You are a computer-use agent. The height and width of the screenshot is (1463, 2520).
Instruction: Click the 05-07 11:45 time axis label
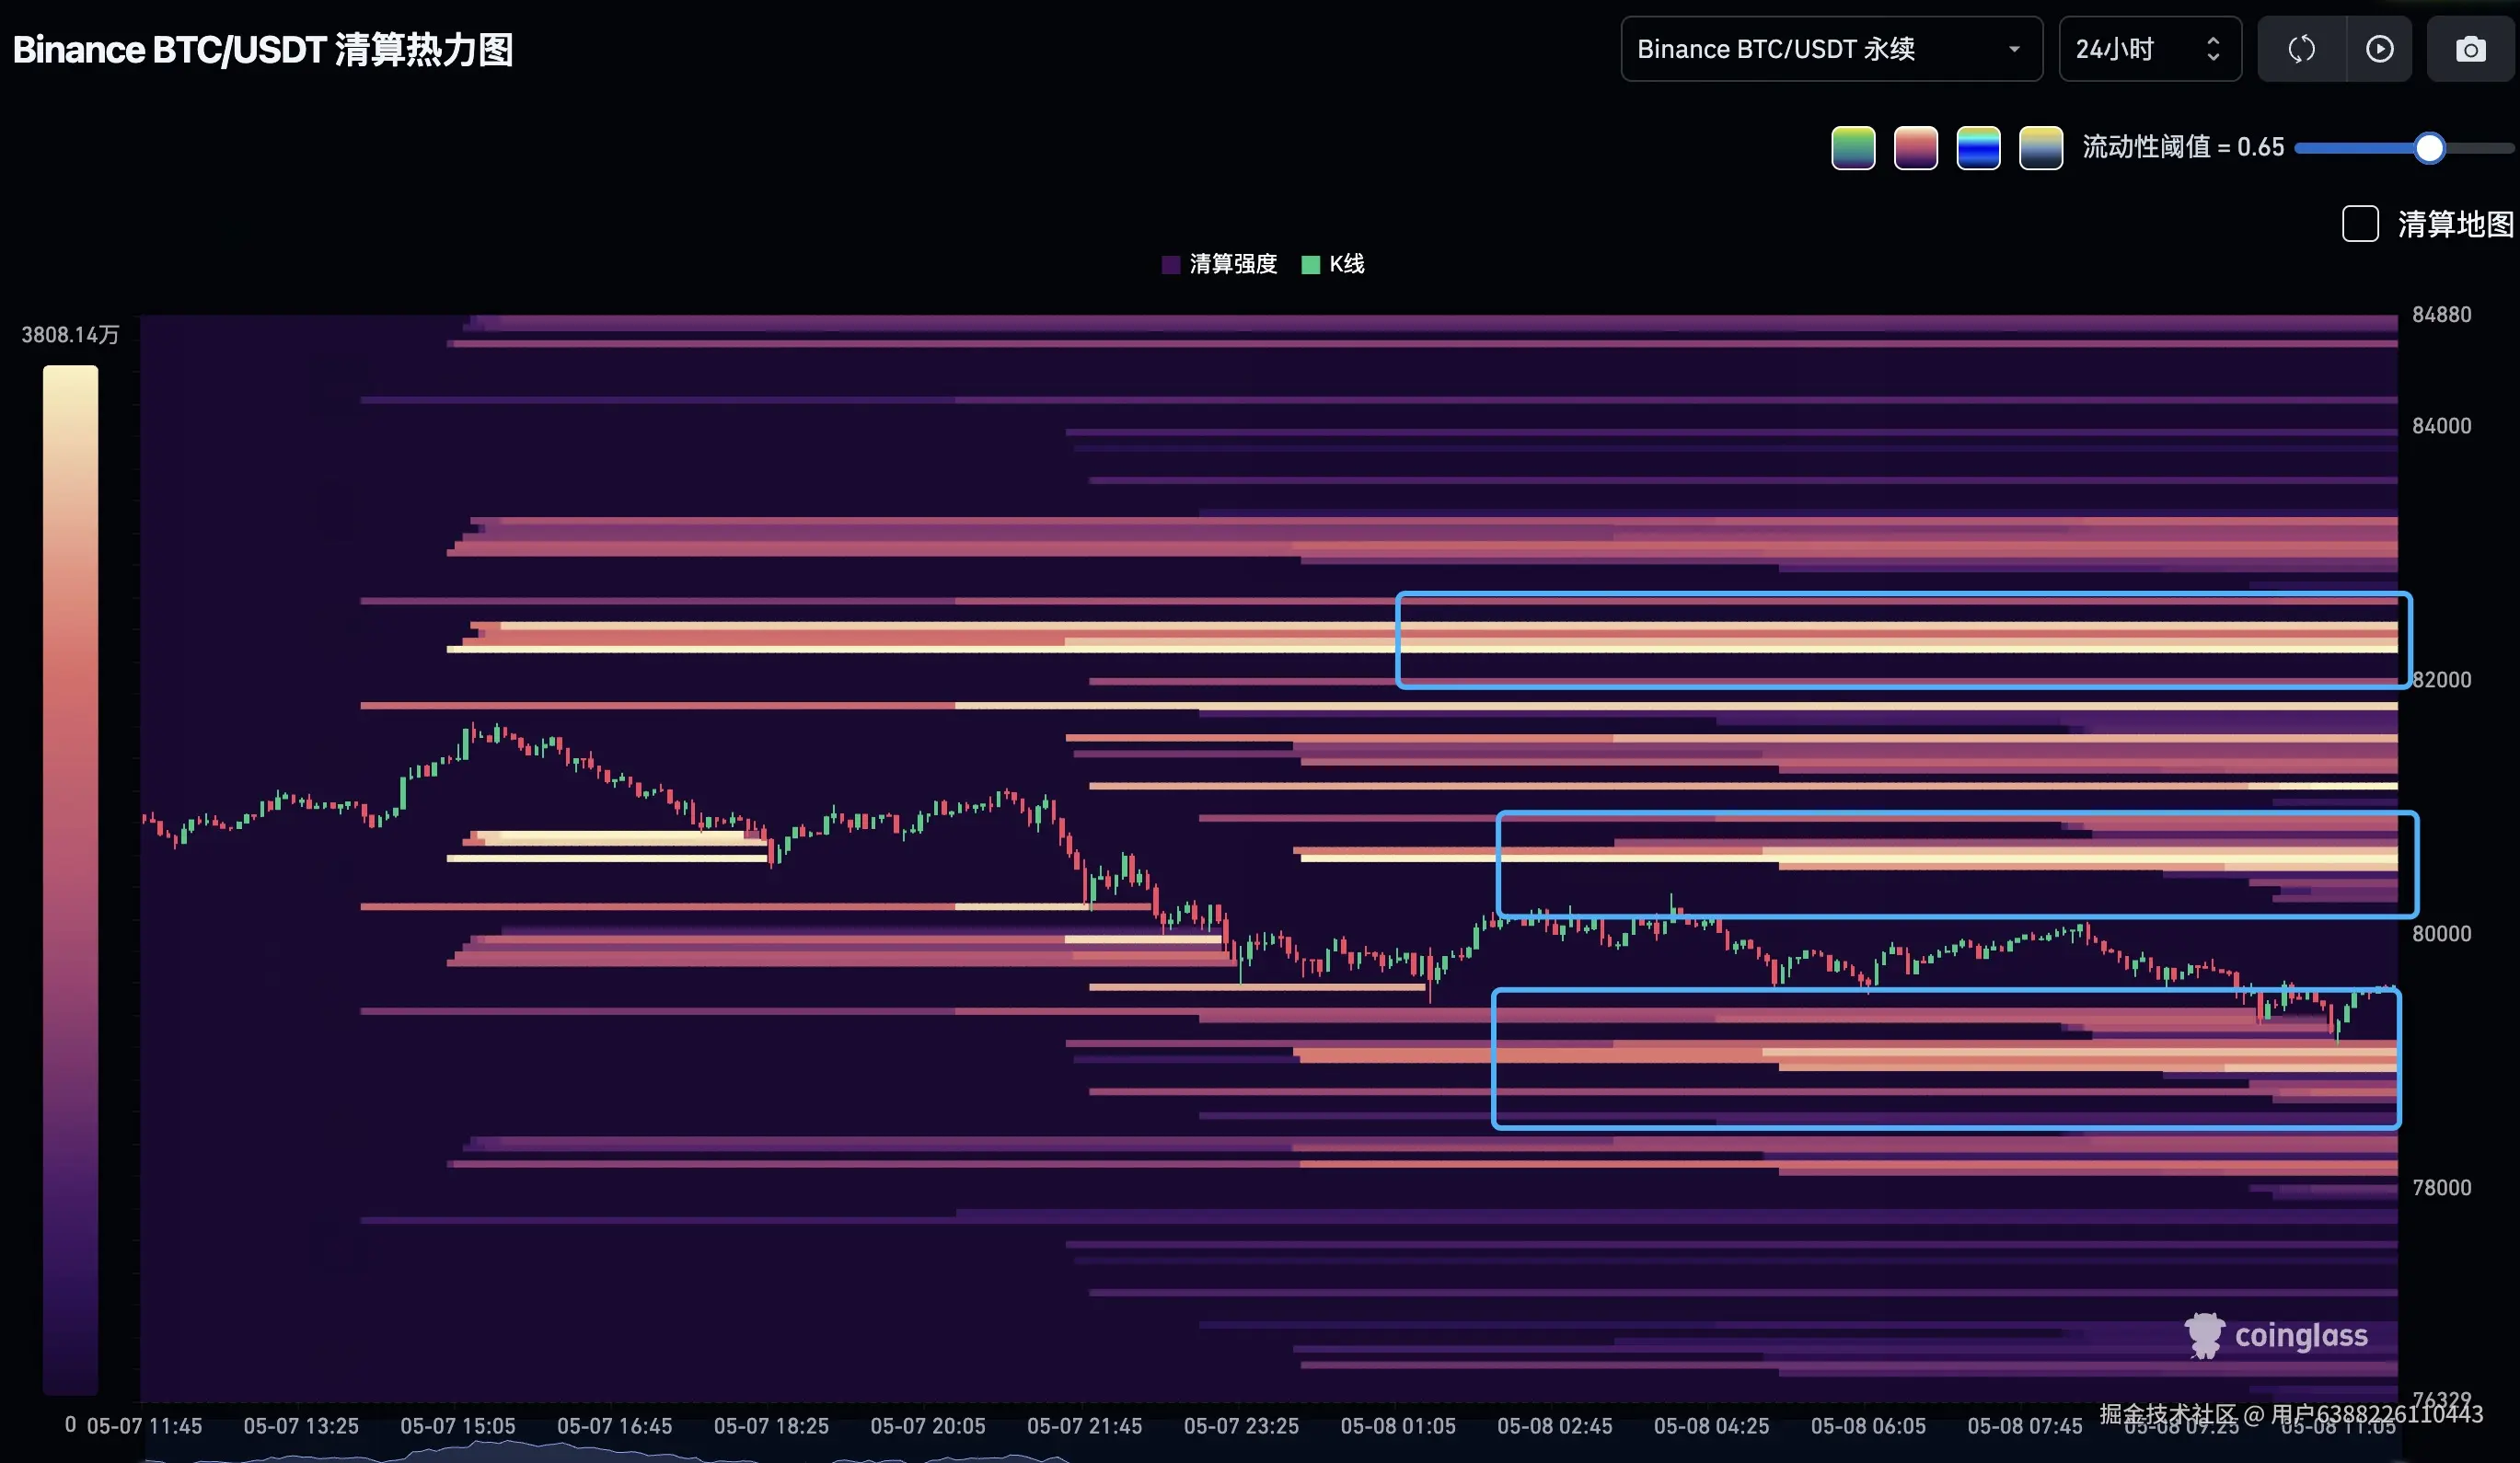click(145, 1426)
